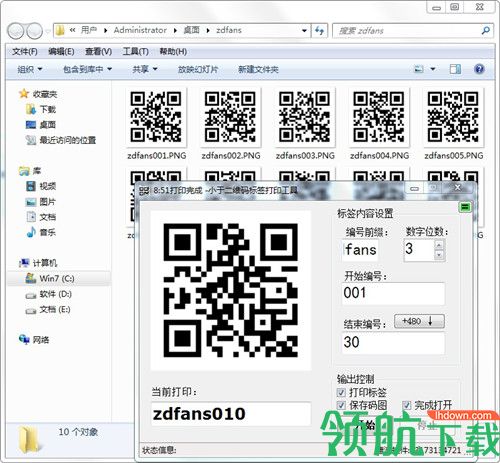Viewport: 500px width, 463px height.
Task: Click Administrator in the address path
Action: (140, 30)
